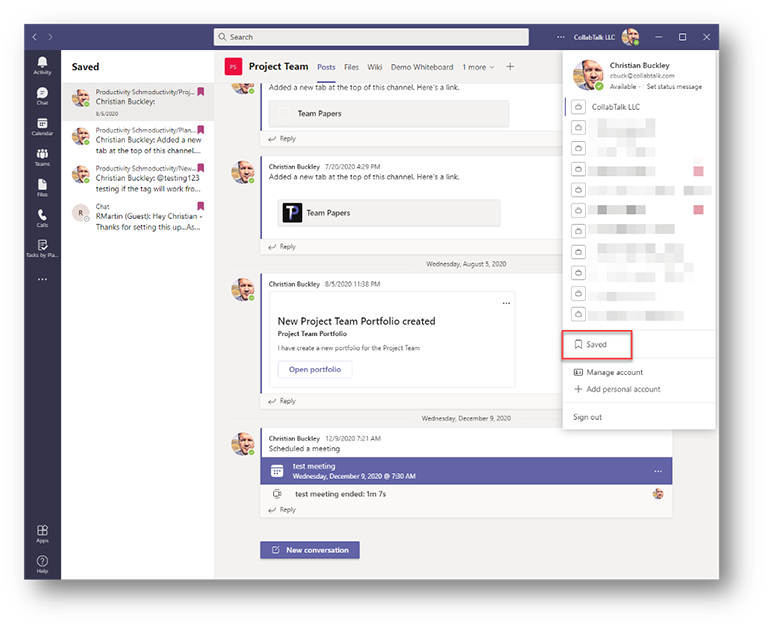This screenshot has width=768, height=628.
Task: Go forward with the right arrow
Action: click(x=50, y=37)
